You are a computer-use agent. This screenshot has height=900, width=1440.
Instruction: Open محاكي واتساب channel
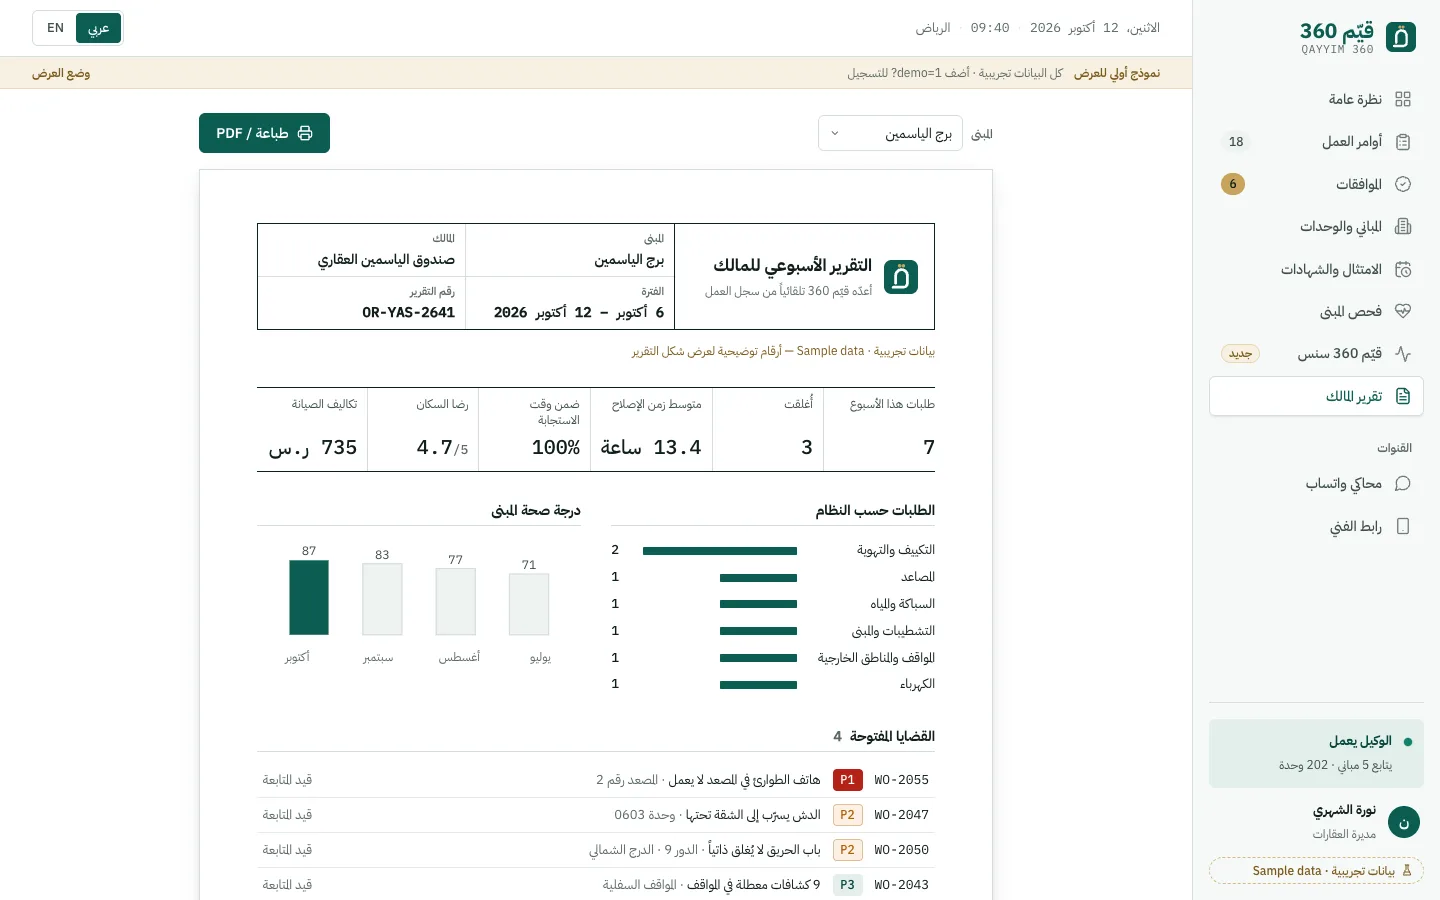pyautogui.click(x=1316, y=483)
